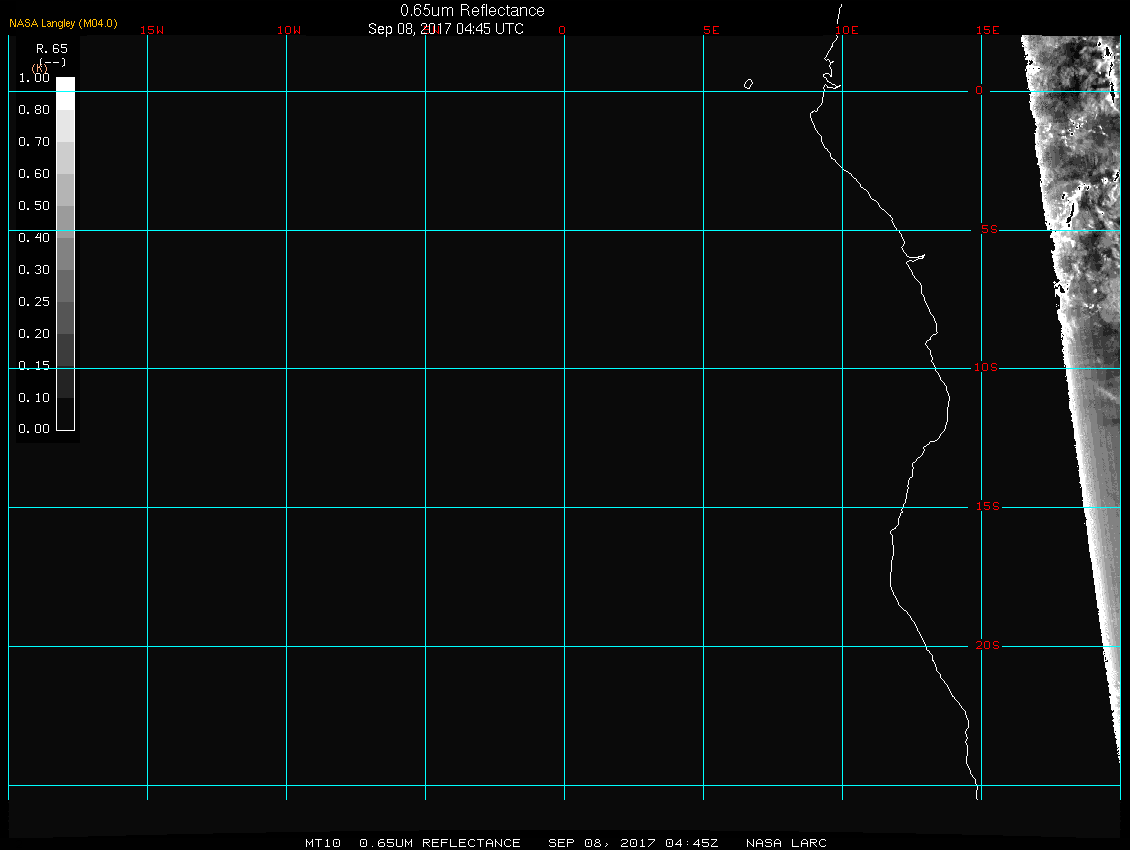Click the 0.10 colorbar value
The width and height of the screenshot is (1130, 850).
pos(34,397)
